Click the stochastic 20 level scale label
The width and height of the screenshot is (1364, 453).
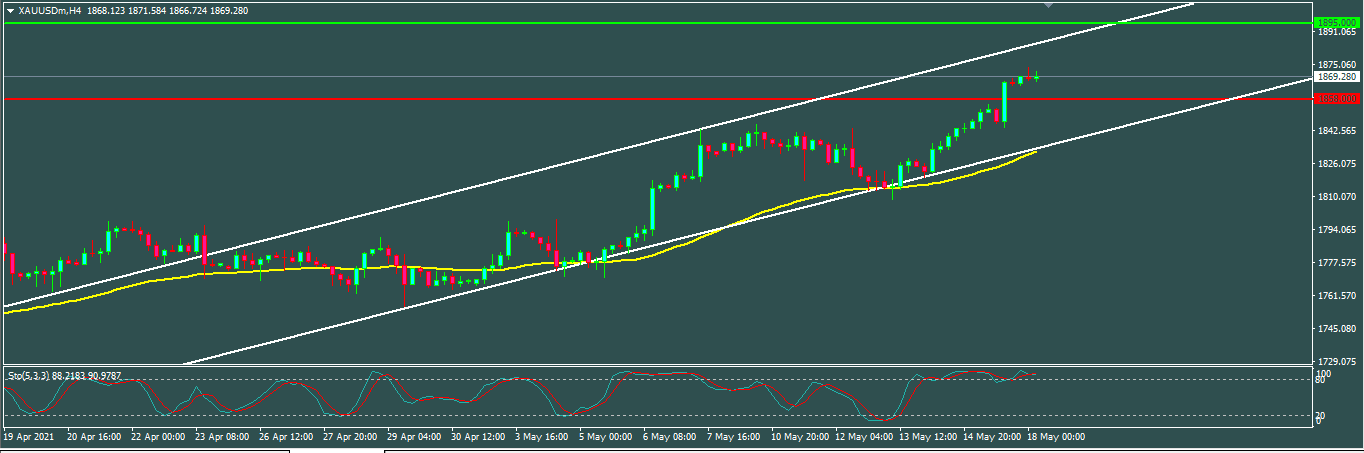click(x=1322, y=414)
